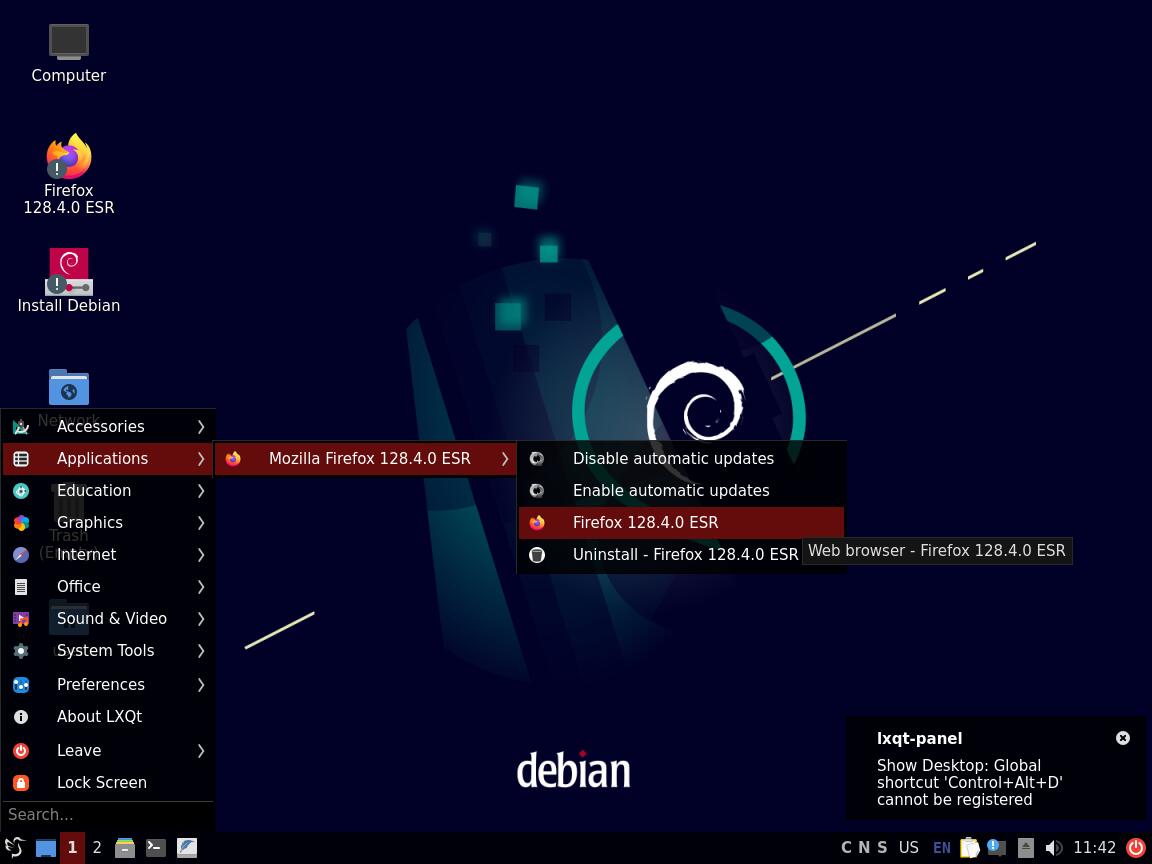Viewport: 1152px width, 864px height.
Task: Open removable media eject tray icon
Action: click(1026, 848)
